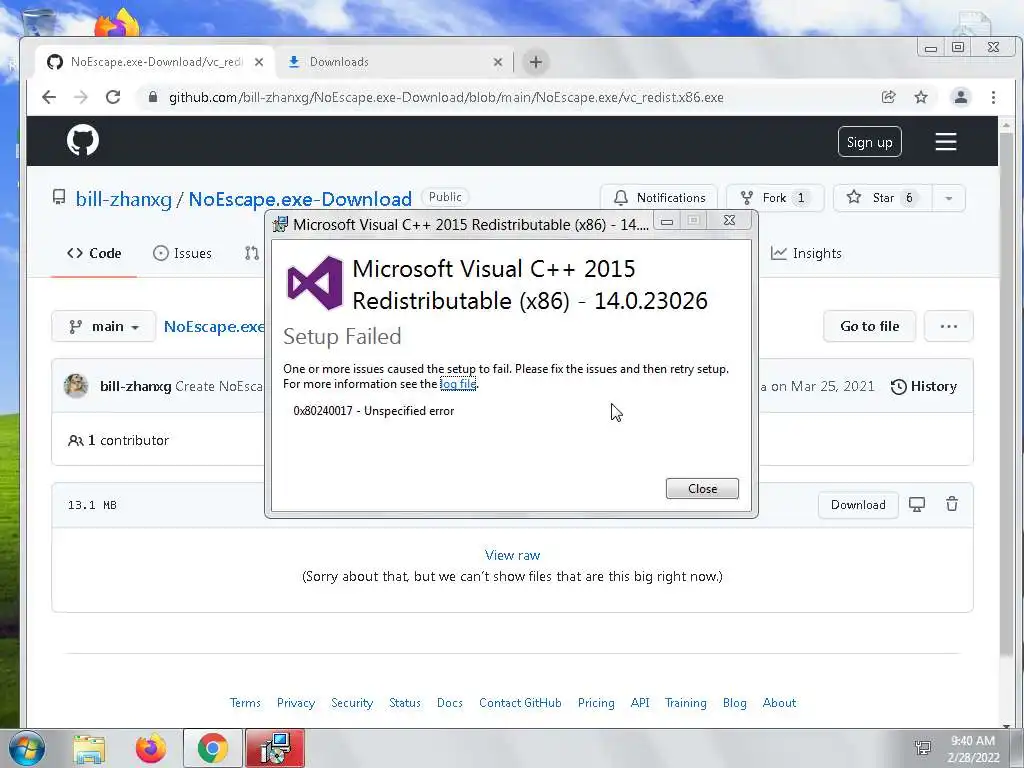The height and width of the screenshot is (768, 1024).
Task: Open the three-dot file options menu
Action: coord(949,326)
